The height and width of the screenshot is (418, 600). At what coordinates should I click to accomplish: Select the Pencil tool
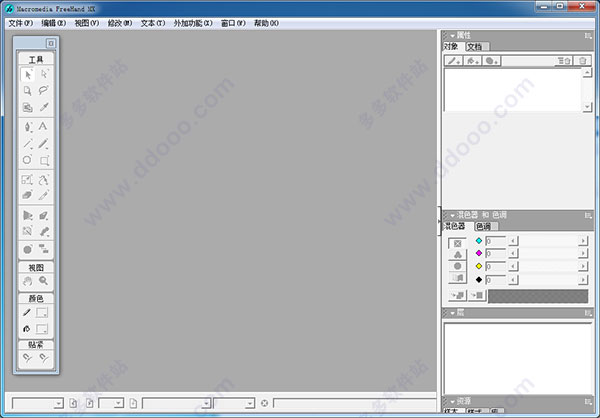[44, 144]
